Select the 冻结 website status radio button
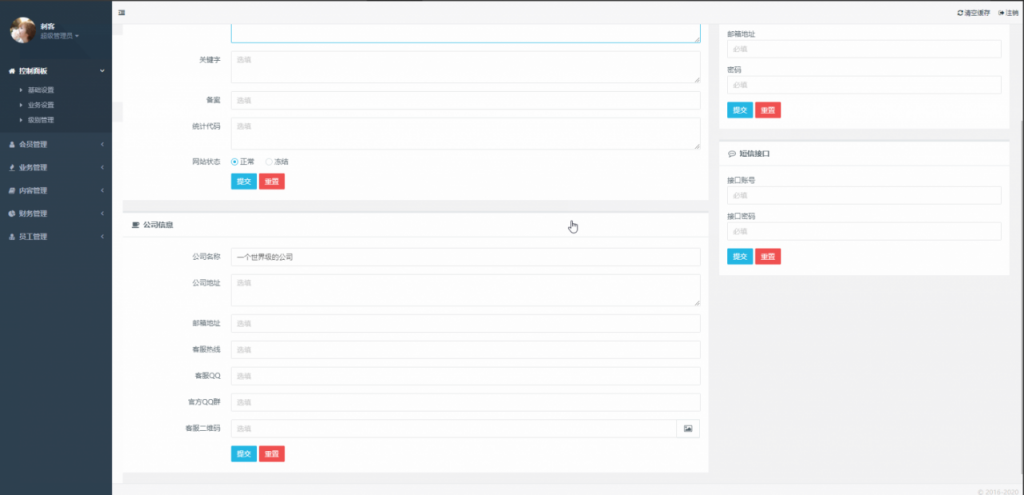Screen dimensions: 1024x495 click(x=269, y=161)
